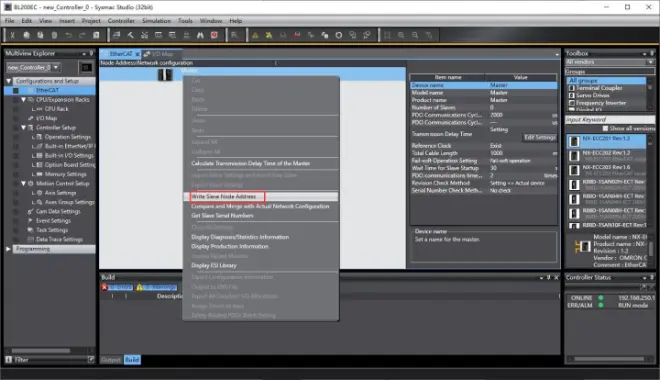Image resolution: width=660 pixels, height=380 pixels.
Task: Tick the Show all versions checkbox
Action: click(605, 128)
